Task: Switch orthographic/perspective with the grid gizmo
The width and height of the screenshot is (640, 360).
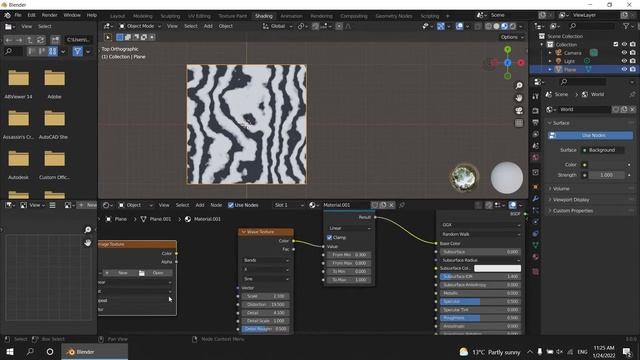Action: (x=519, y=123)
